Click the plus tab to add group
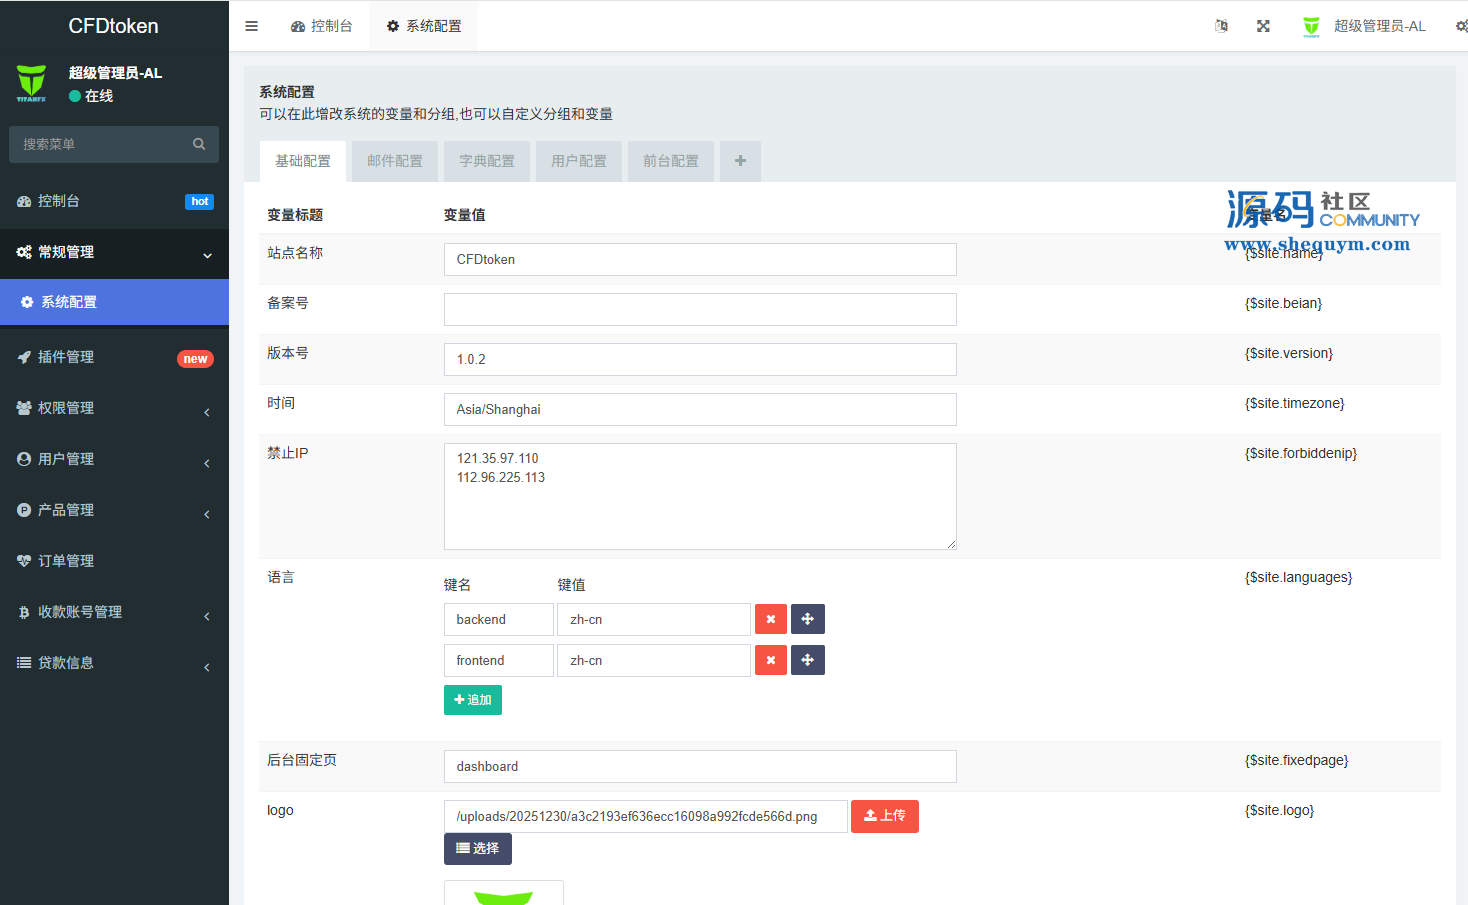The width and height of the screenshot is (1468, 905). pyautogui.click(x=740, y=161)
